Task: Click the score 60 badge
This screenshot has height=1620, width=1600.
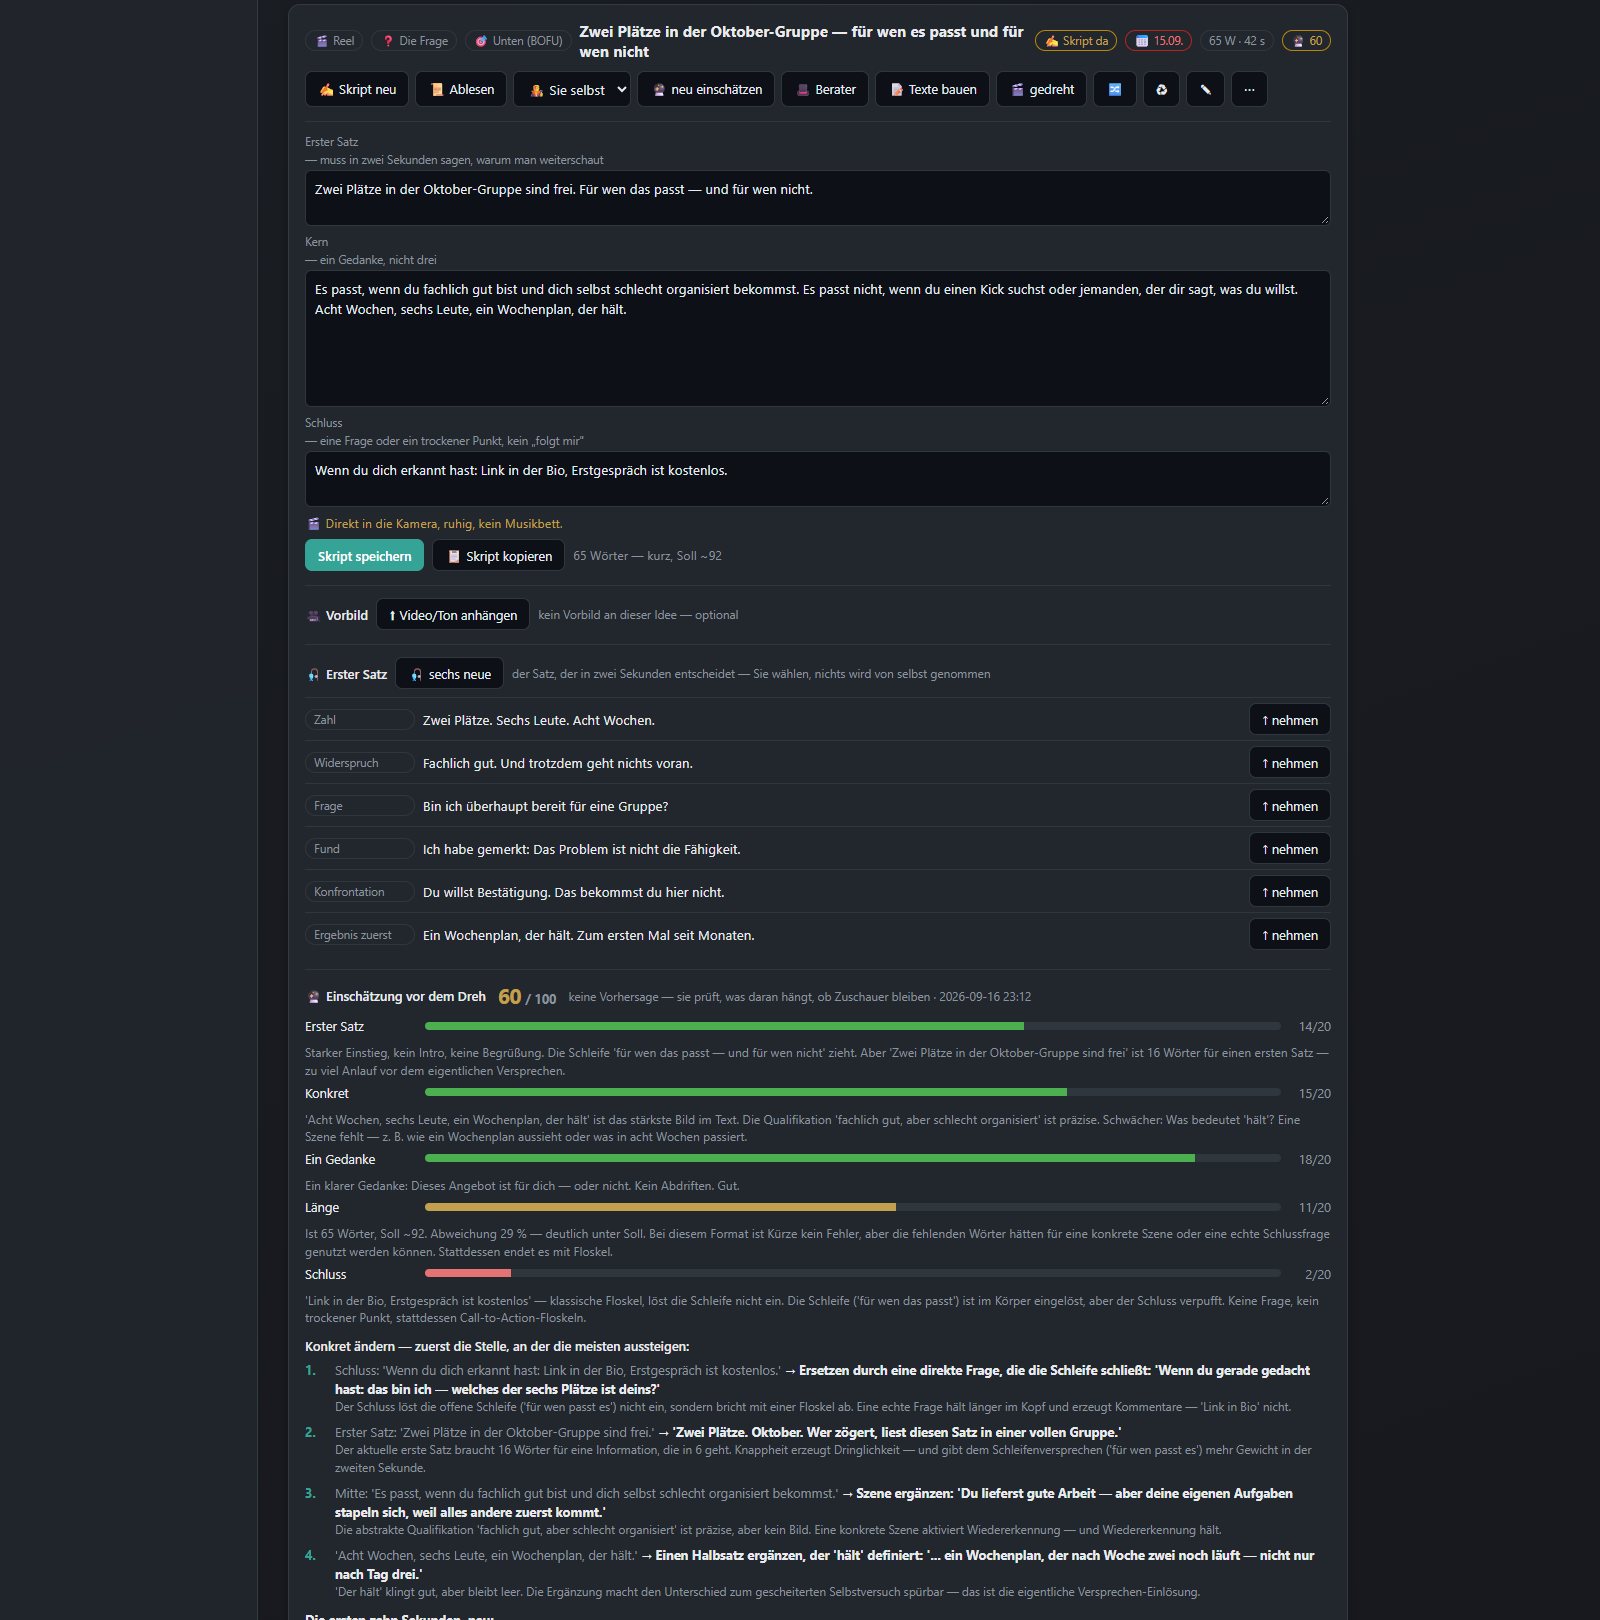Action: (x=1306, y=41)
